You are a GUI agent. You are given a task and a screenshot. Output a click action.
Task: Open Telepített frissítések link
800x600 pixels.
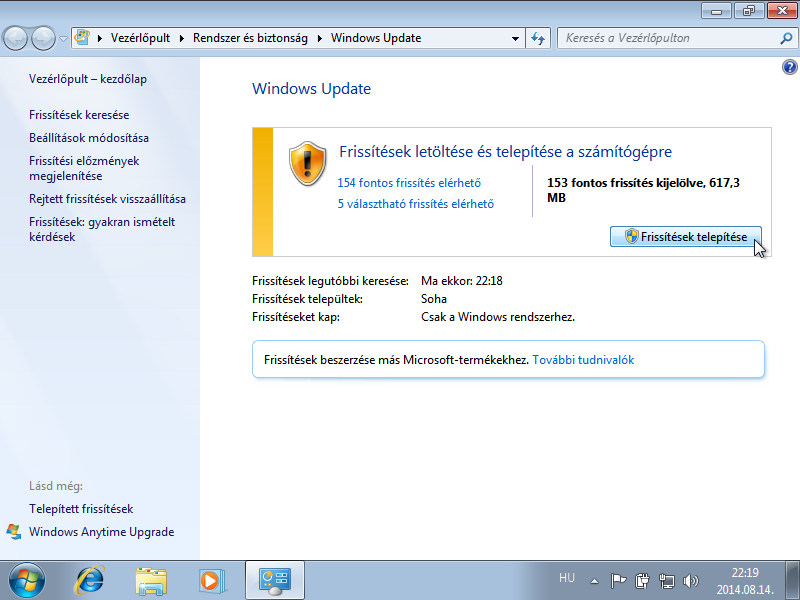click(x=81, y=509)
